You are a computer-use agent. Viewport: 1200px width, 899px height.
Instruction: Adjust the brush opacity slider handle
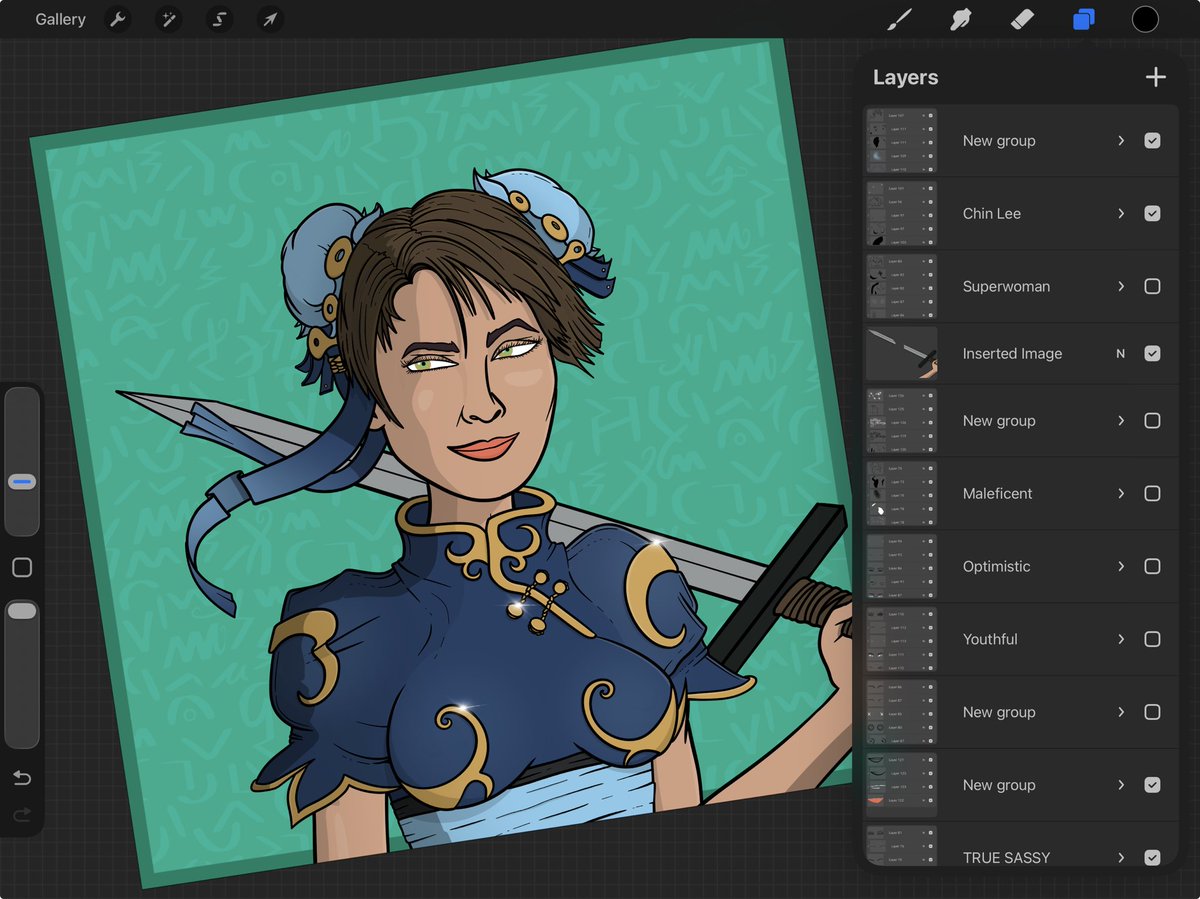pos(22,610)
